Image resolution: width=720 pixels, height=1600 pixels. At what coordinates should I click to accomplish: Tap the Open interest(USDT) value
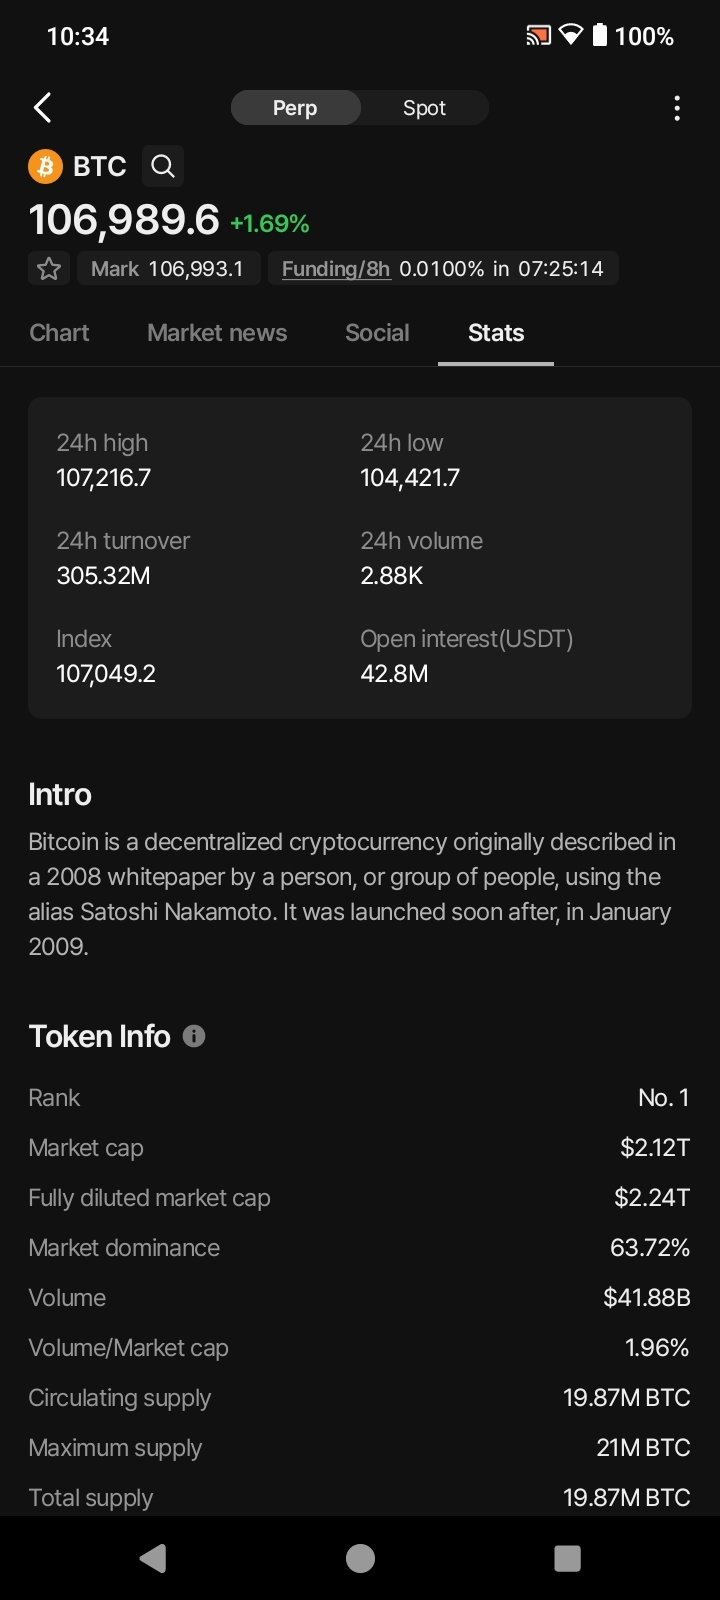click(x=394, y=674)
